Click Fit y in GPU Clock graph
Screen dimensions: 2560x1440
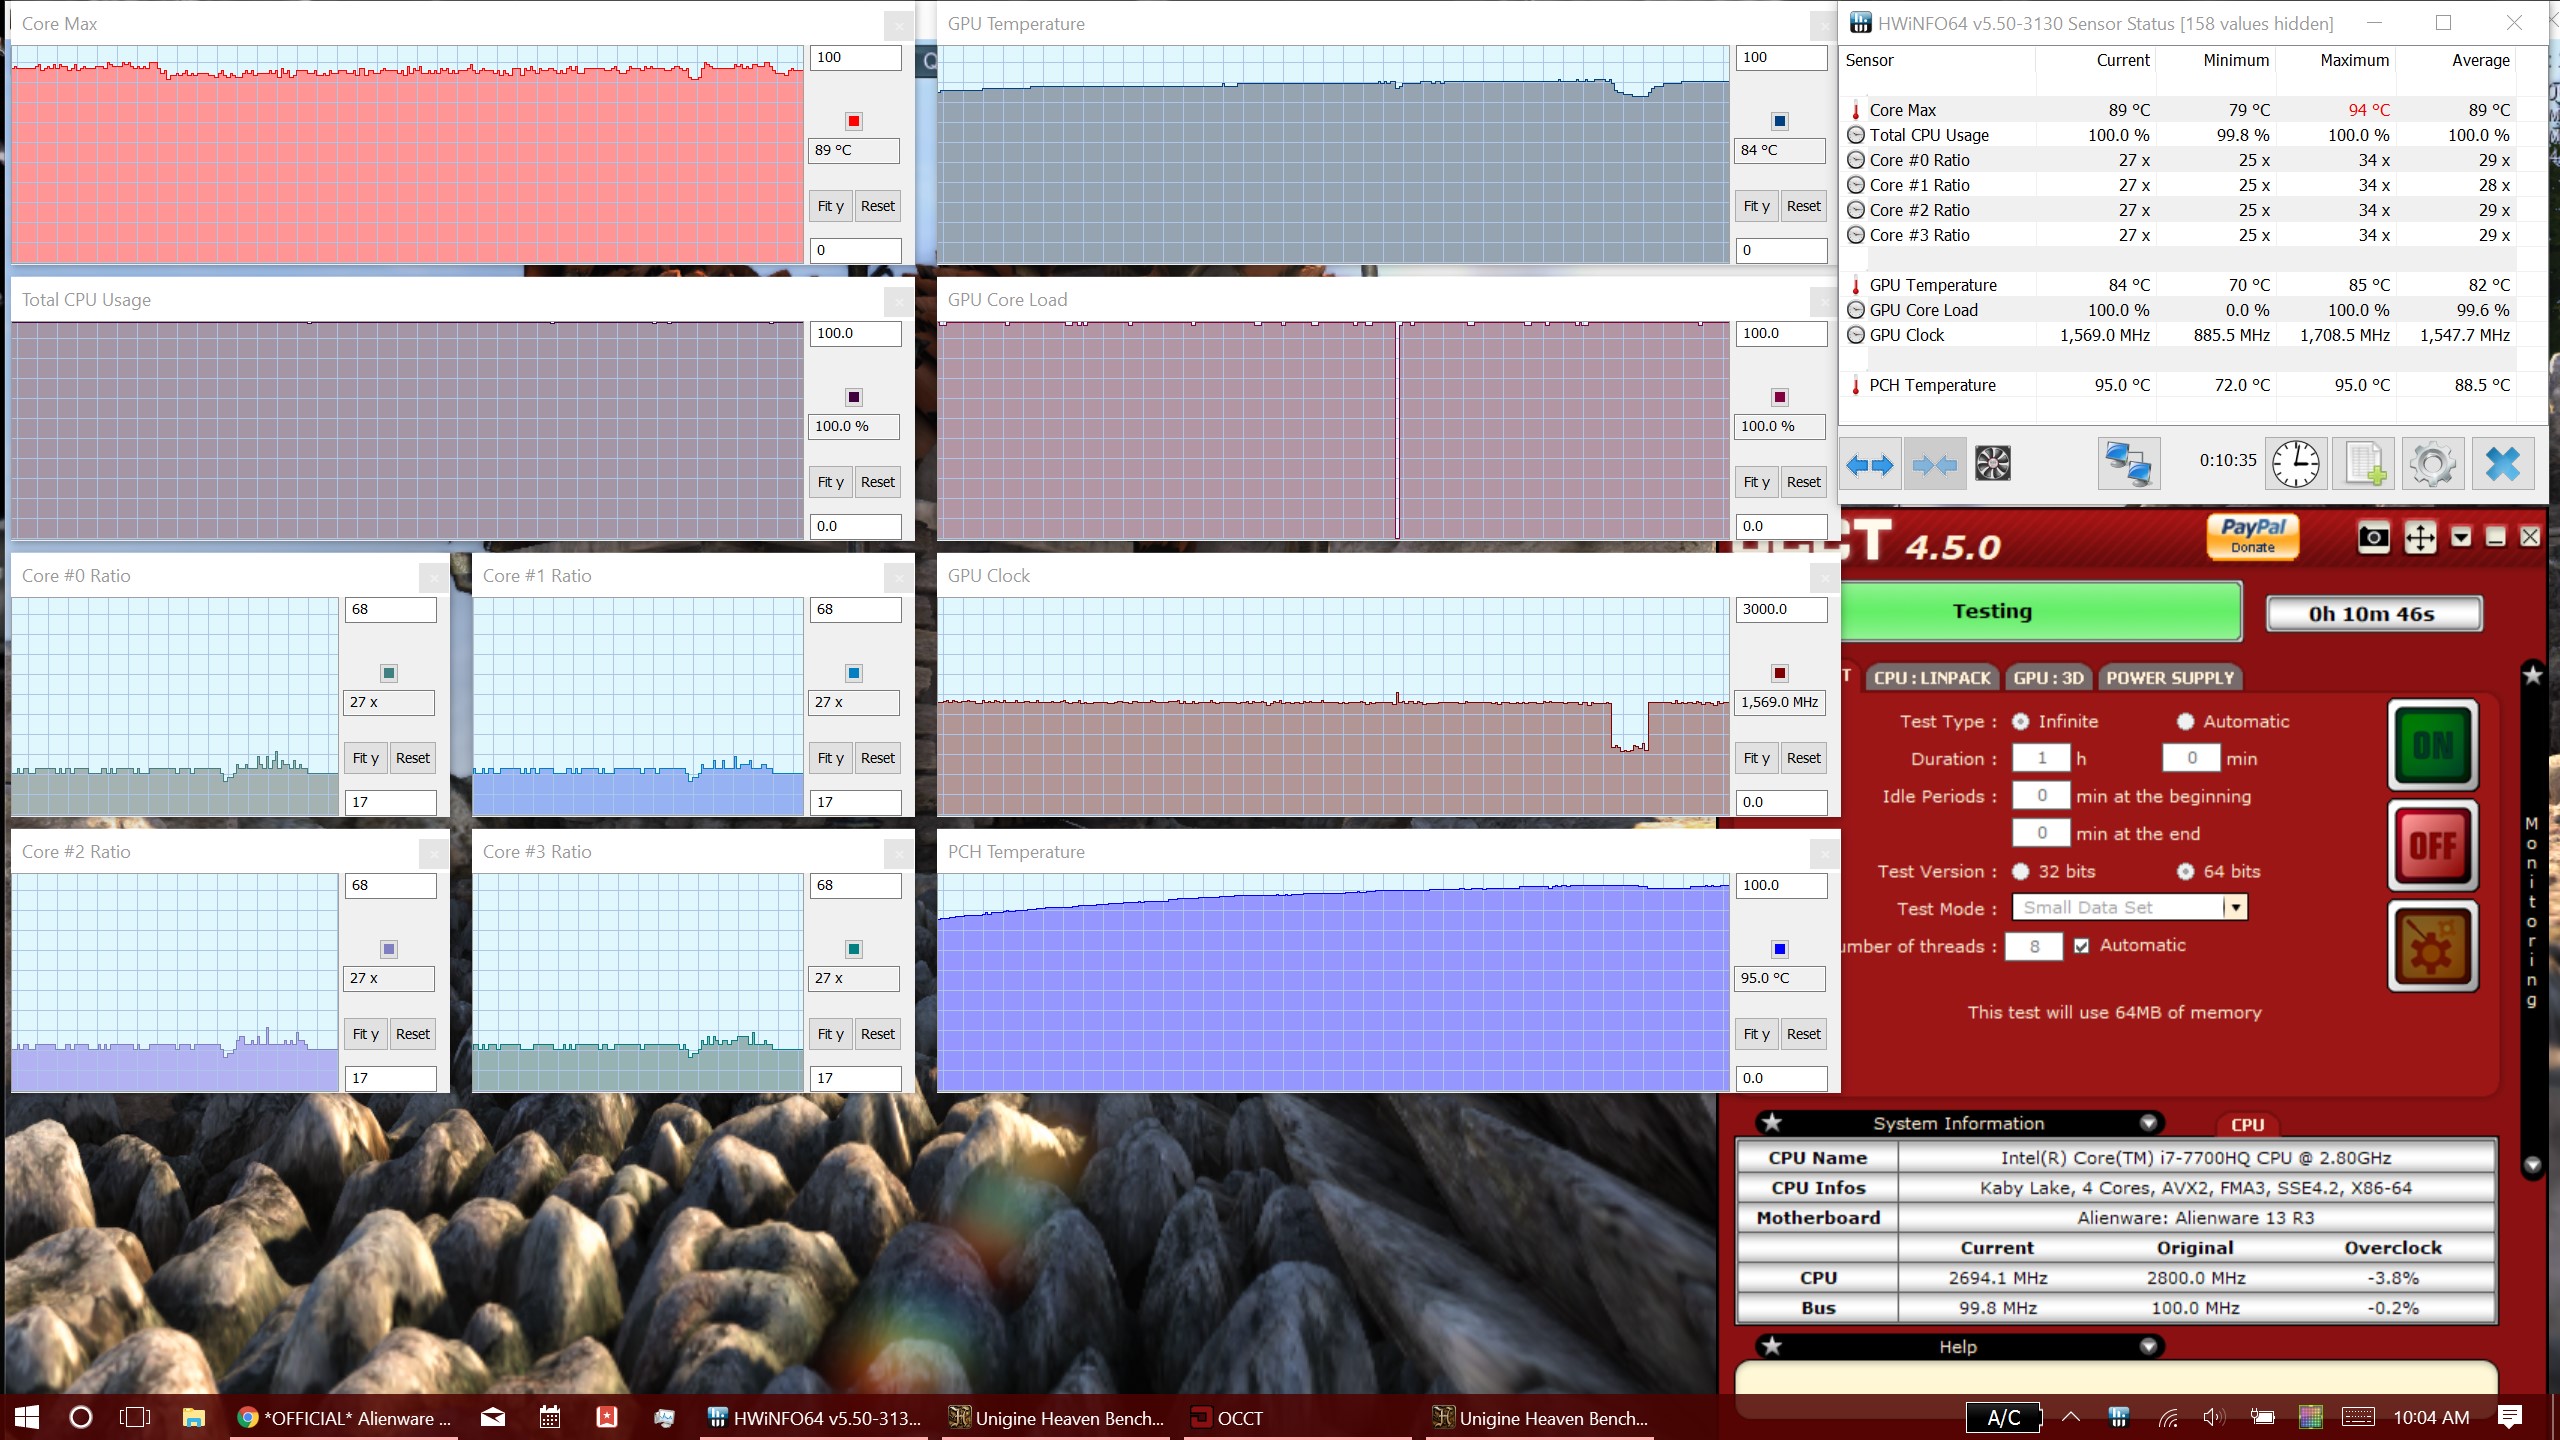tap(1756, 758)
